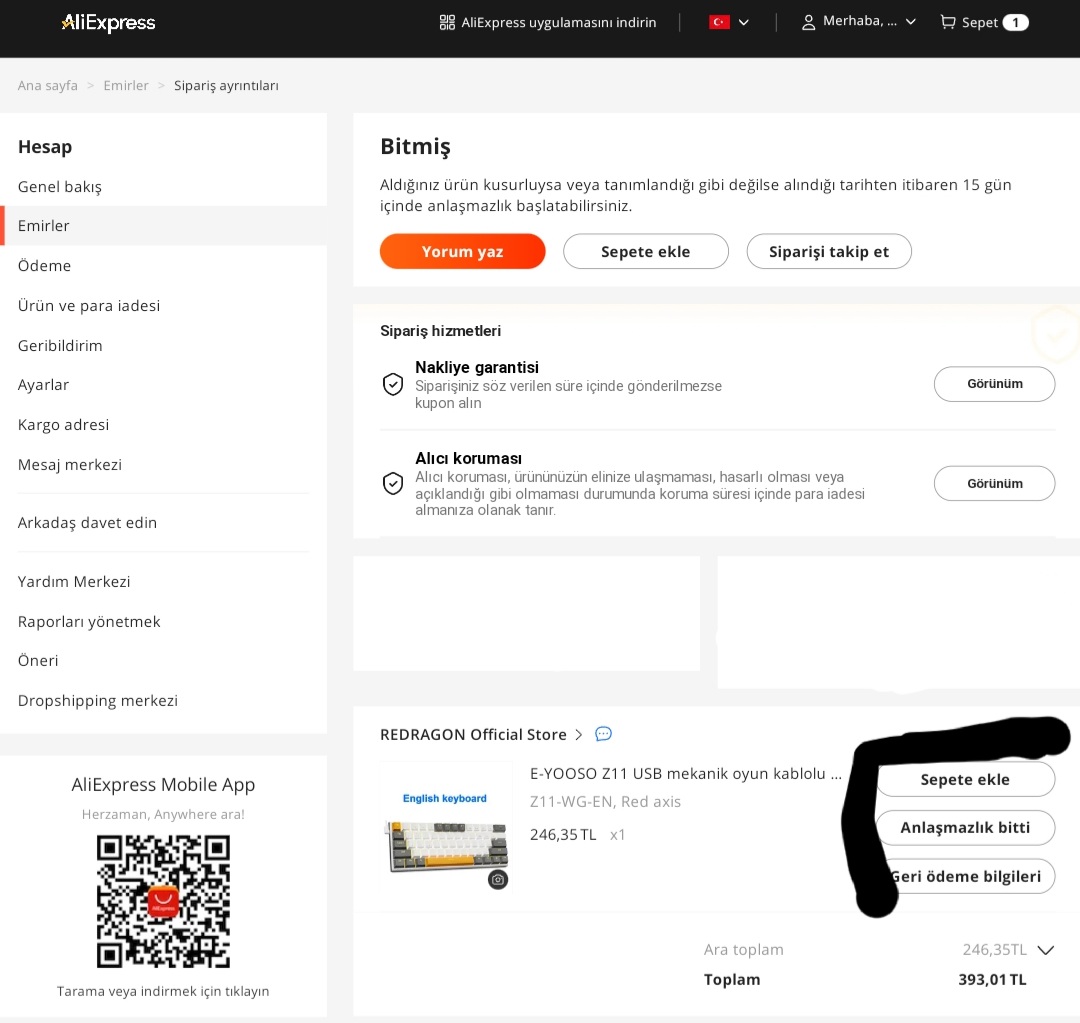
Task: Open the QR code app download icon
Action: pyautogui.click(x=447, y=23)
